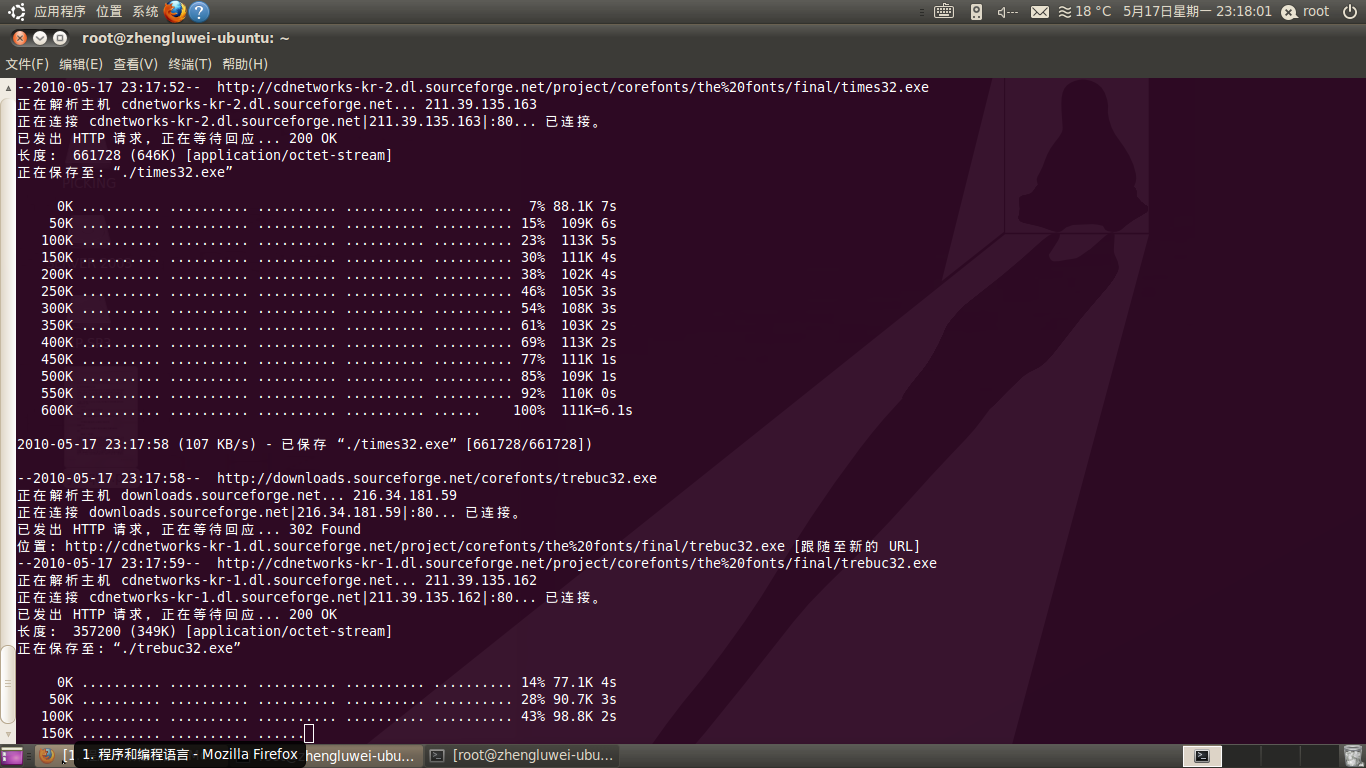1366x768 pixels.
Task: Open the 终端(T) menu
Action: tap(190, 64)
